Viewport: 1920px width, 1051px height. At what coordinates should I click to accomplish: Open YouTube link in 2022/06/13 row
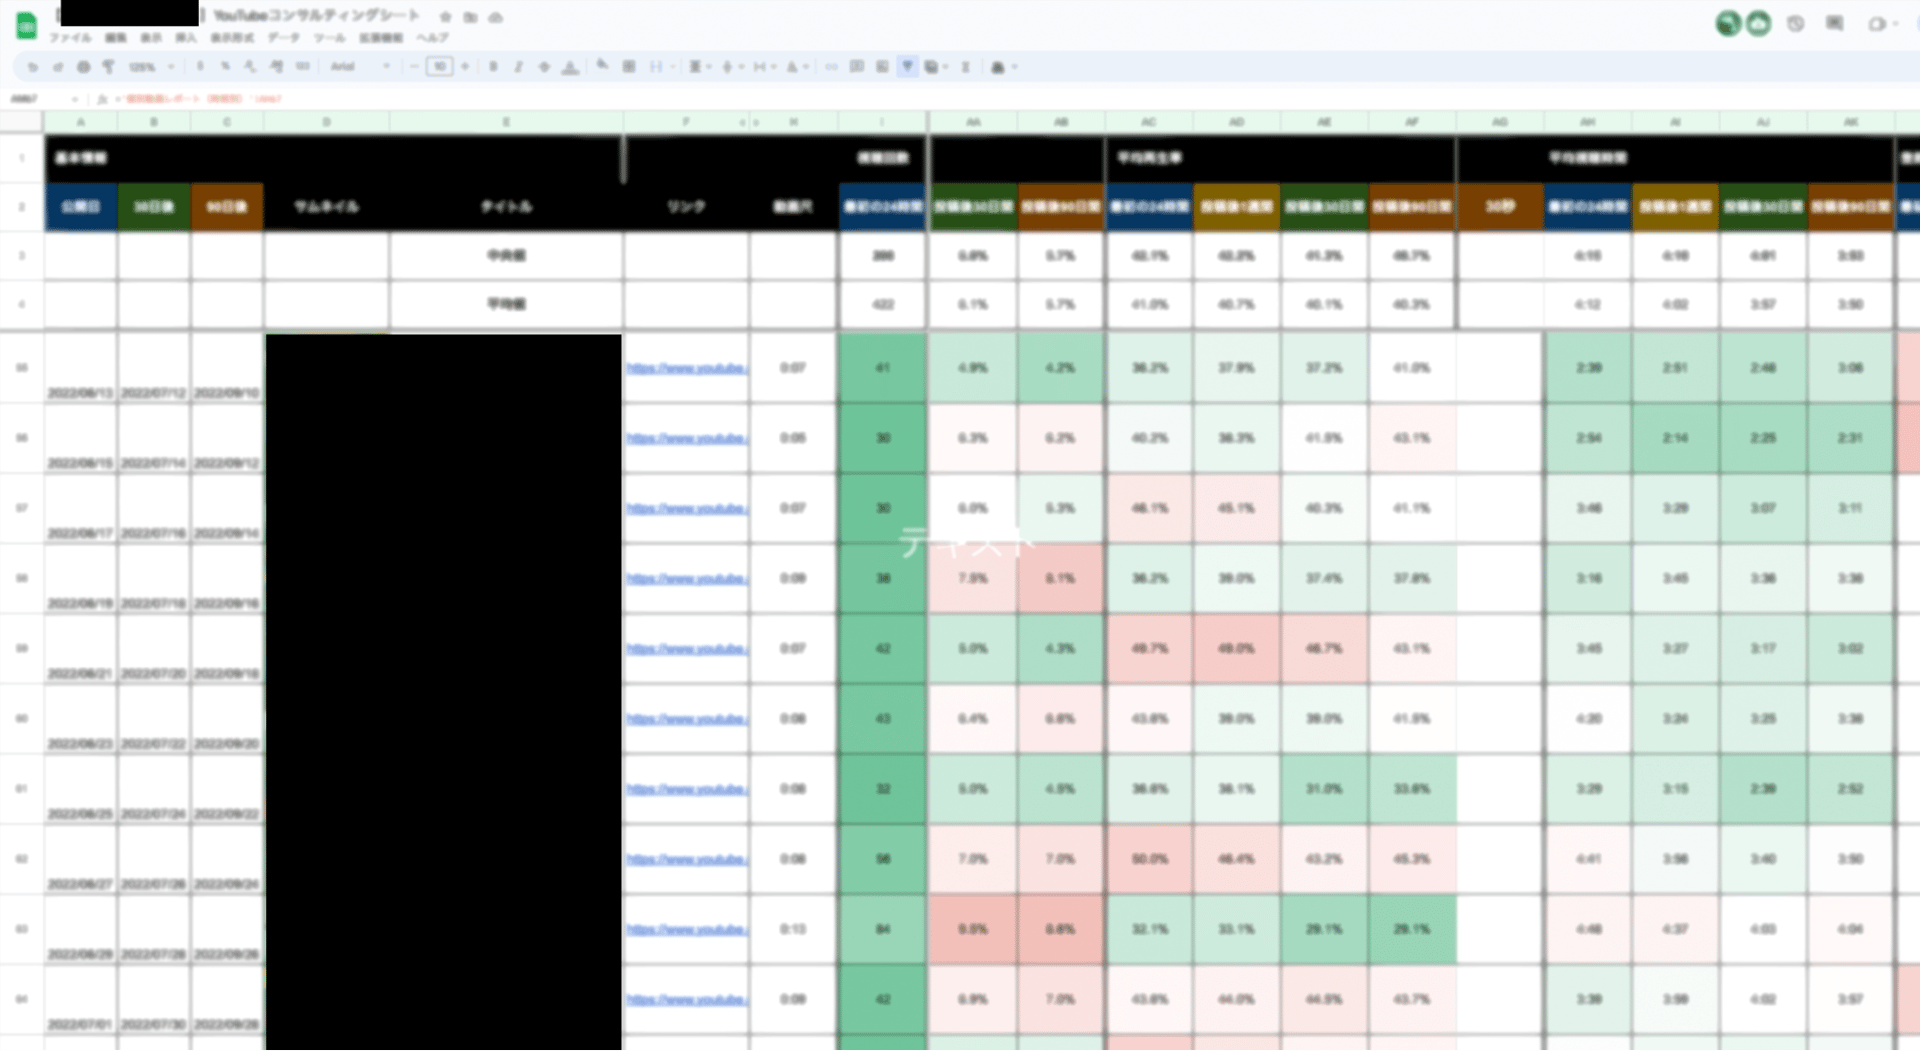[x=686, y=369]
